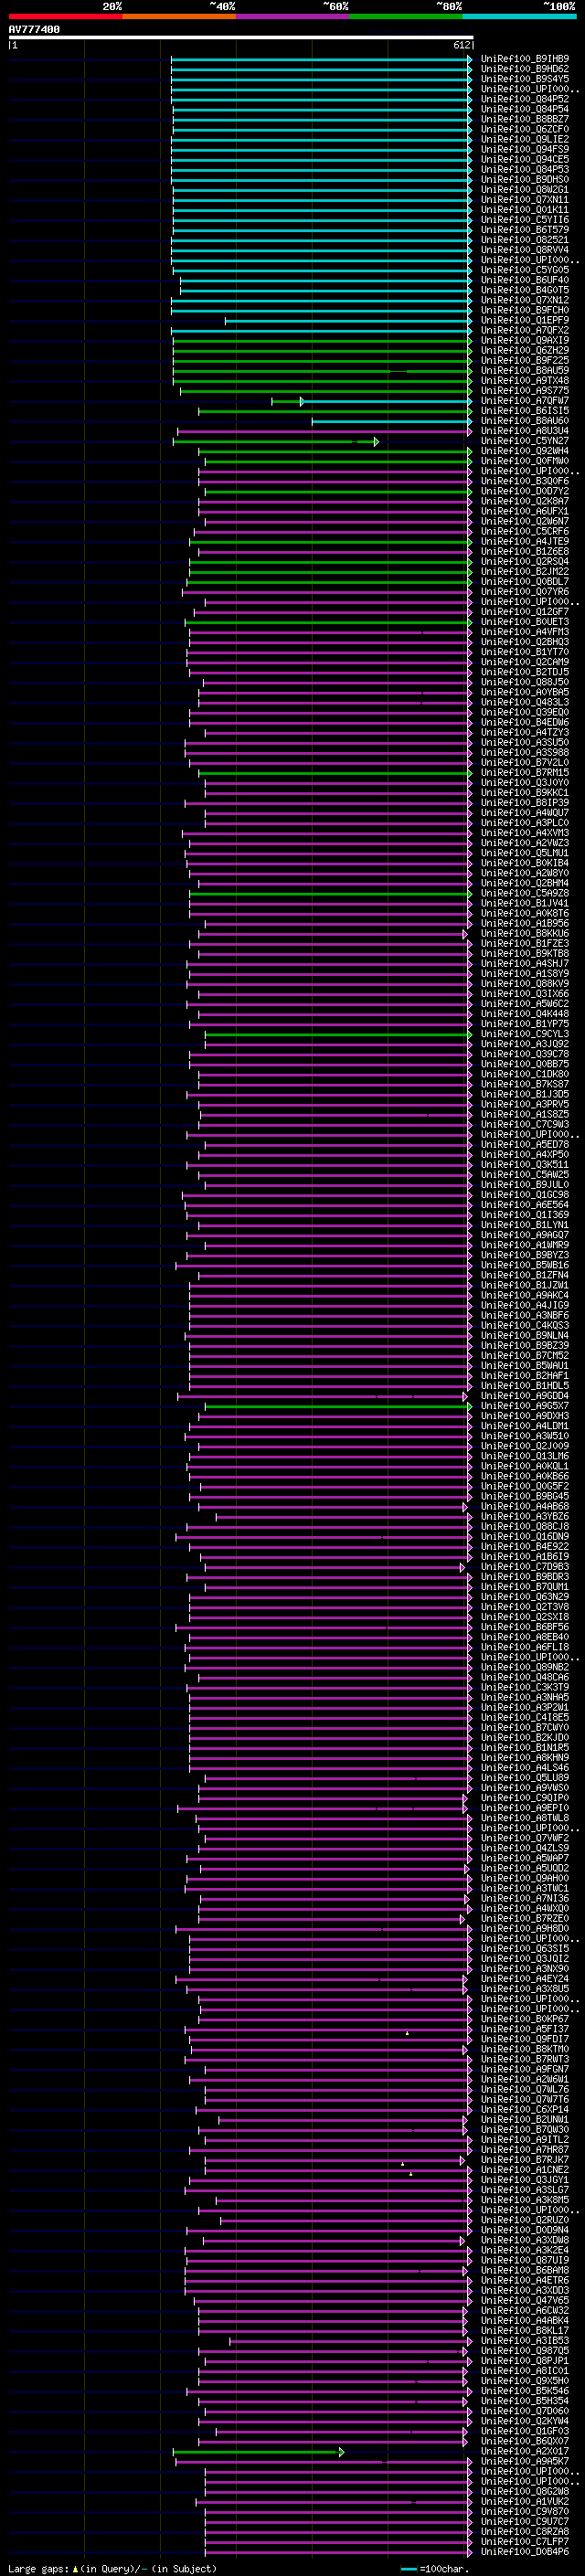Select the UniRef100_Q94CE5 label
The height and width of the screenshot is (2576, 585).
pos(525,159)
